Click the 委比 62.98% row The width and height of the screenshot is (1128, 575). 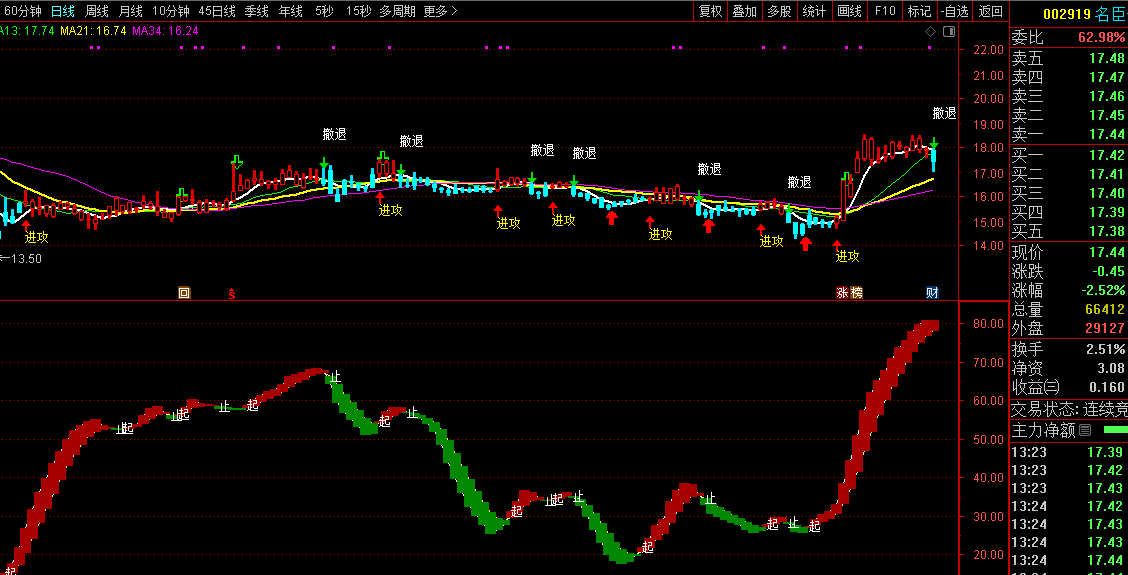[x=1069, y=37]
